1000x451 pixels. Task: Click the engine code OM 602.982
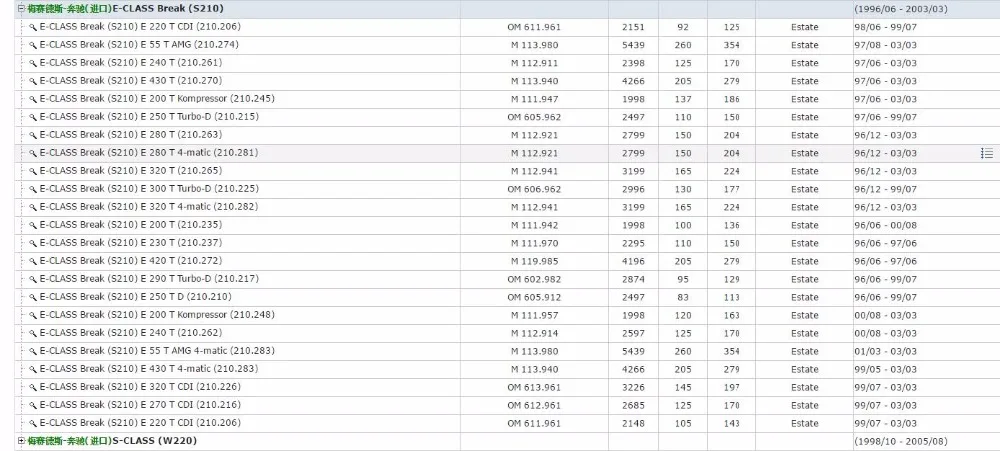point(534,279)
